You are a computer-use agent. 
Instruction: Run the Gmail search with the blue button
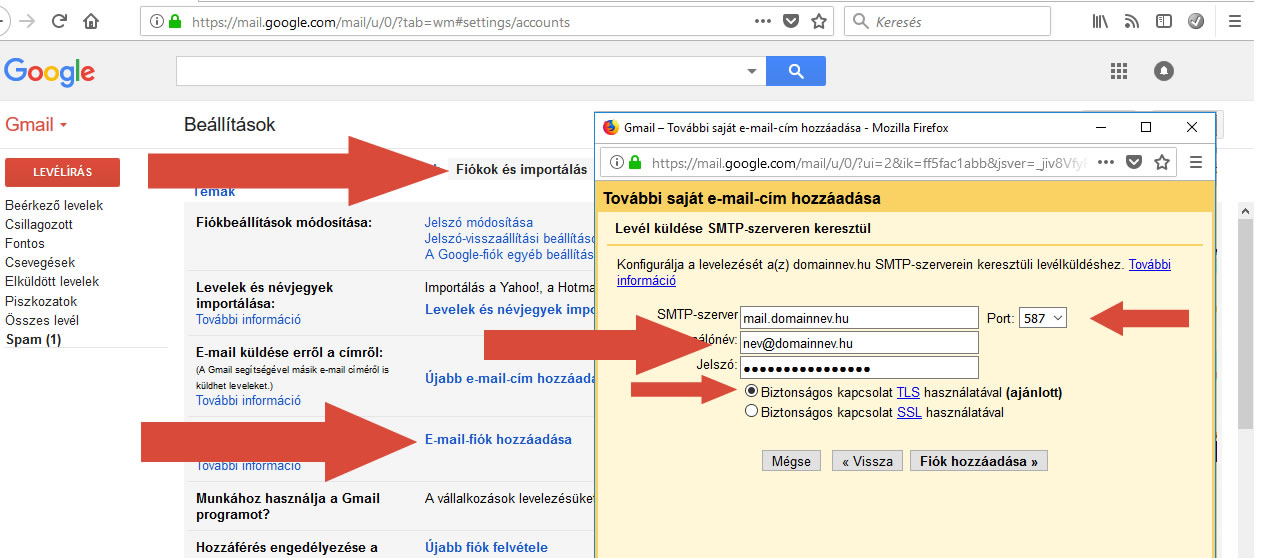pos(796,71)
